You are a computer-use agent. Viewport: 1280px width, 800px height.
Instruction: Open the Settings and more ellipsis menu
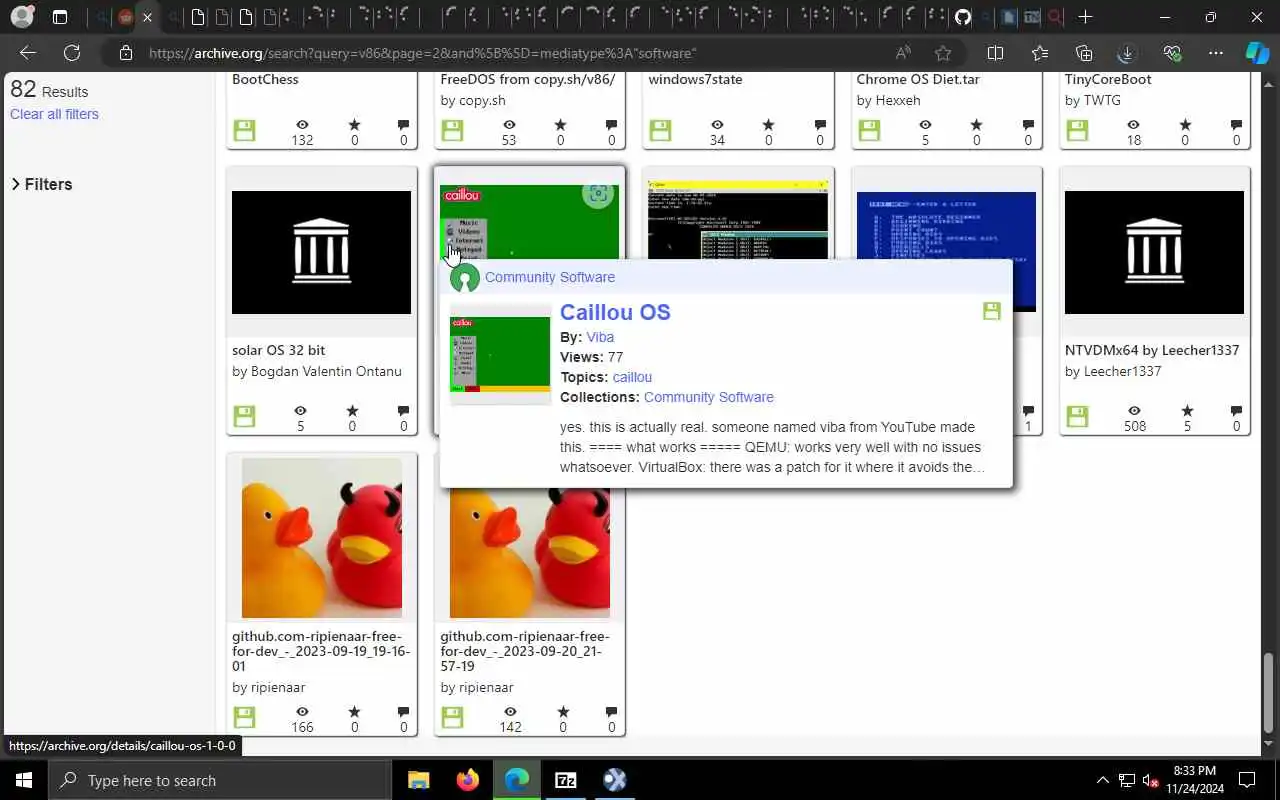coord(1216,53)
